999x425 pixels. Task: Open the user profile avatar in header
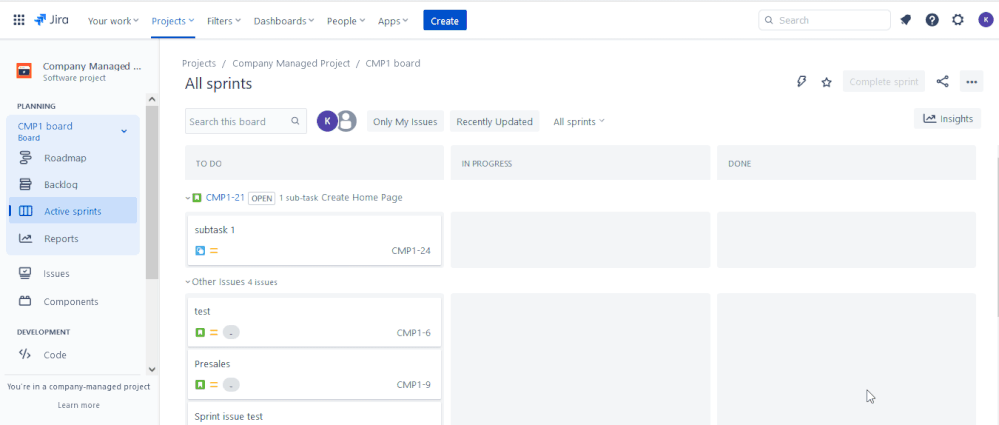(986, 20)
